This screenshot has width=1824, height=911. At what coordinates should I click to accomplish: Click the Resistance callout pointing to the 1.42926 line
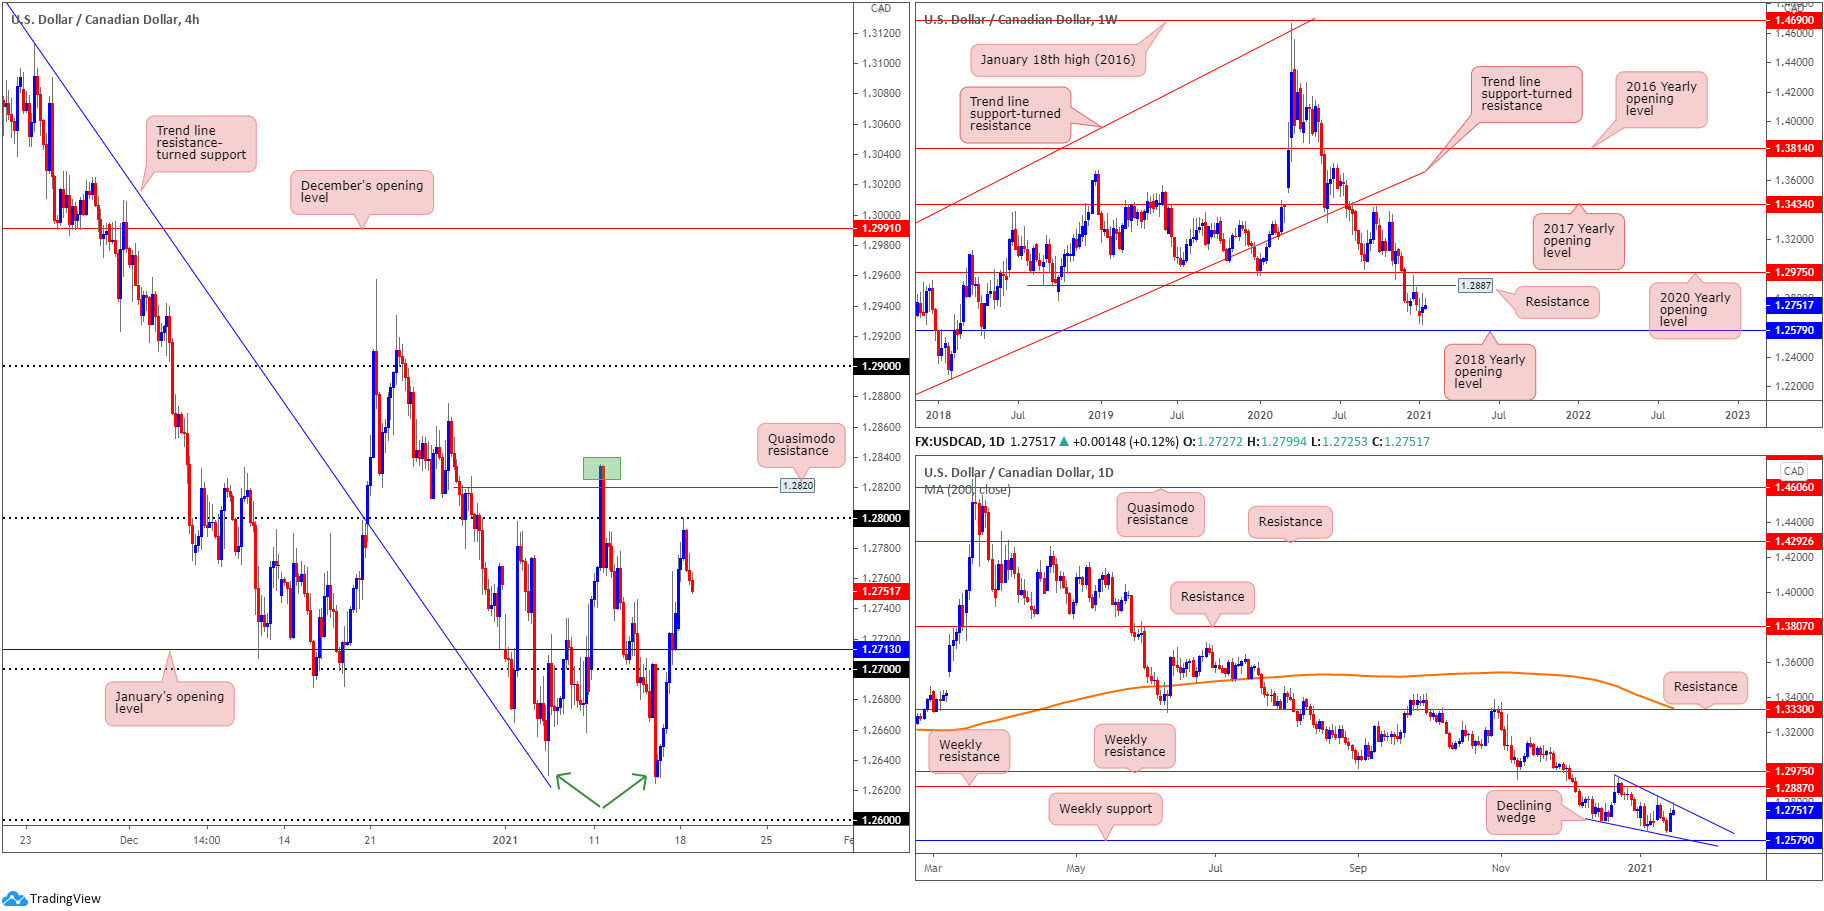tap(1290, 522)
